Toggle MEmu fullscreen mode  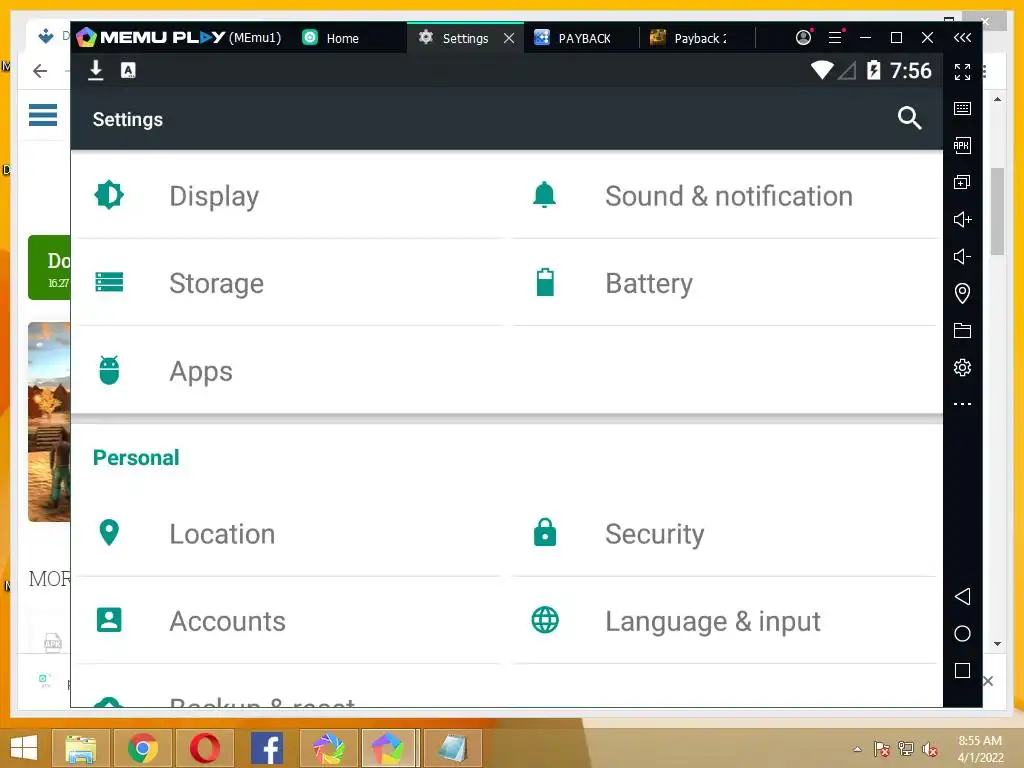point(962,72)
